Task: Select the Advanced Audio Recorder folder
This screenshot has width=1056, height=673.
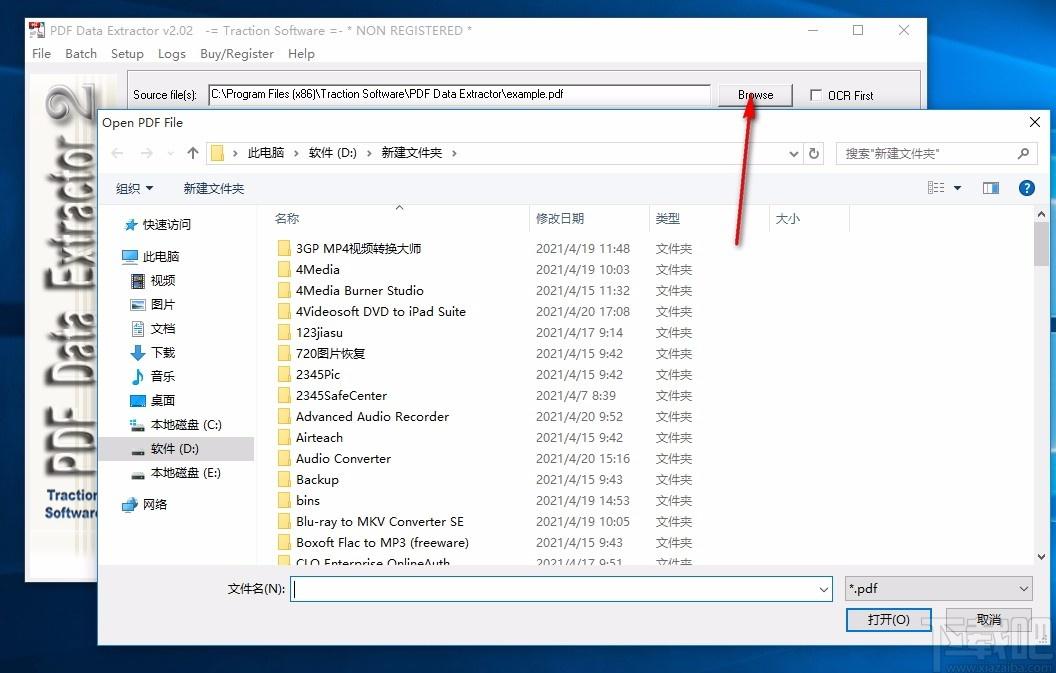Action: (x=372, y=416)
